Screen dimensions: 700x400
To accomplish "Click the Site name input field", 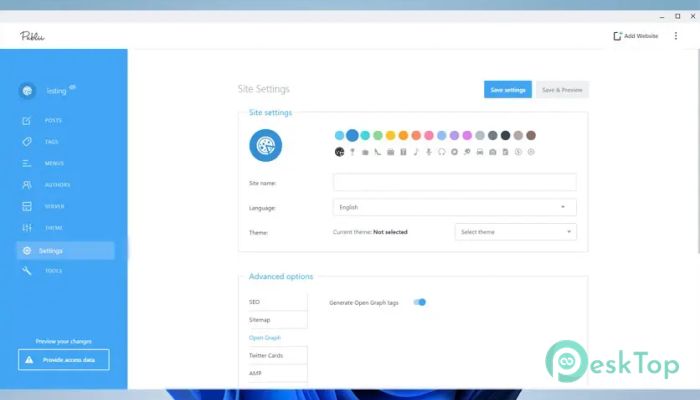I will (454, 183).
